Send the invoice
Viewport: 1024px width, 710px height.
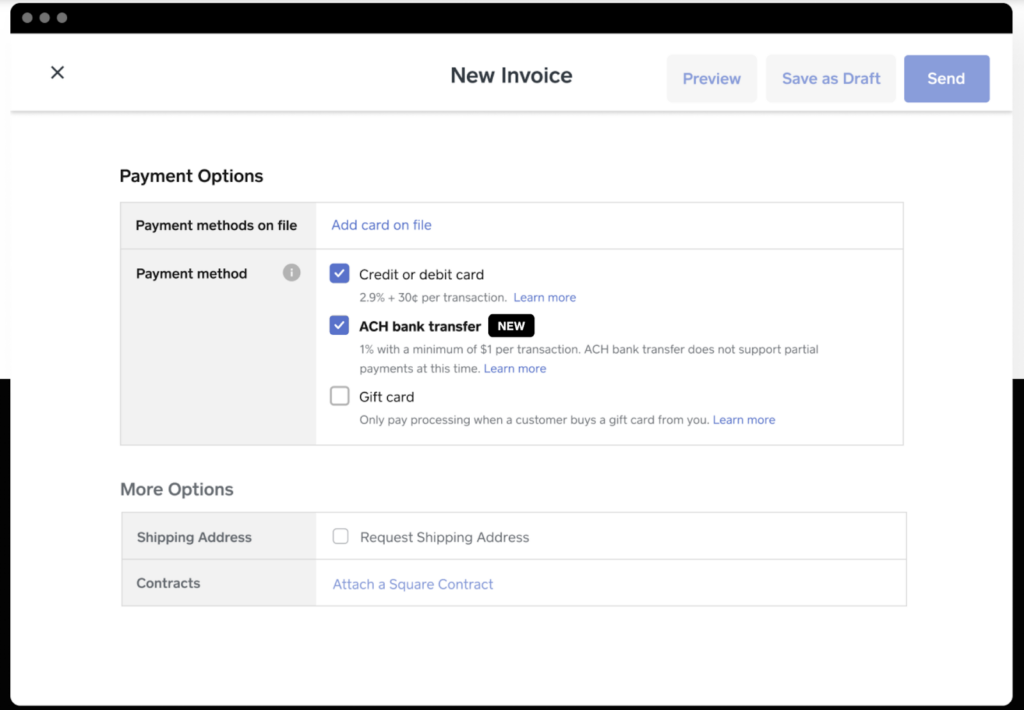(x=946, y=79)
